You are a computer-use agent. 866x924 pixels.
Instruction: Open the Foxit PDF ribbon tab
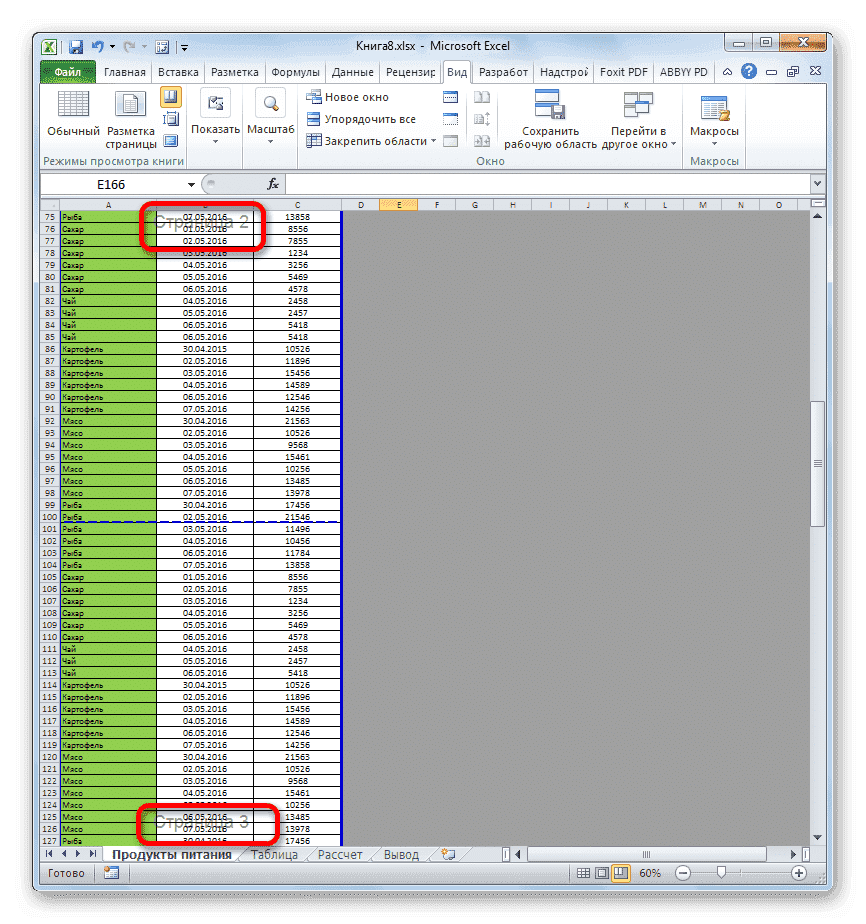[x=623, y=71]
